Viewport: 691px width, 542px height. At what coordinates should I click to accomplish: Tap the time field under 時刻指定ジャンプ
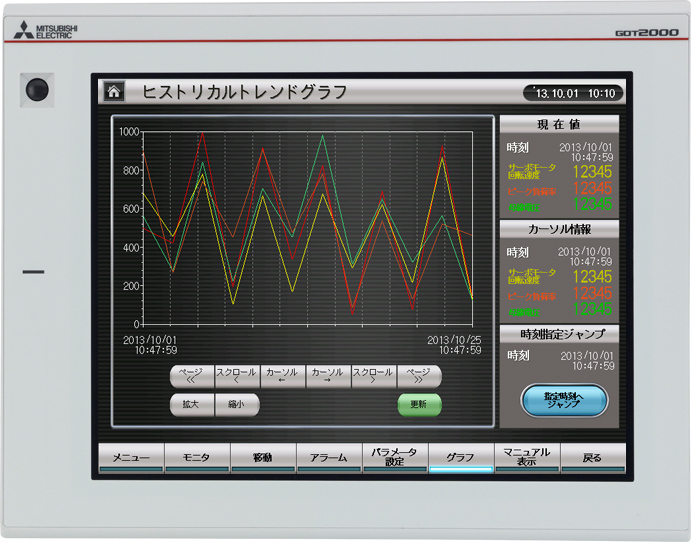pos(586,360)
